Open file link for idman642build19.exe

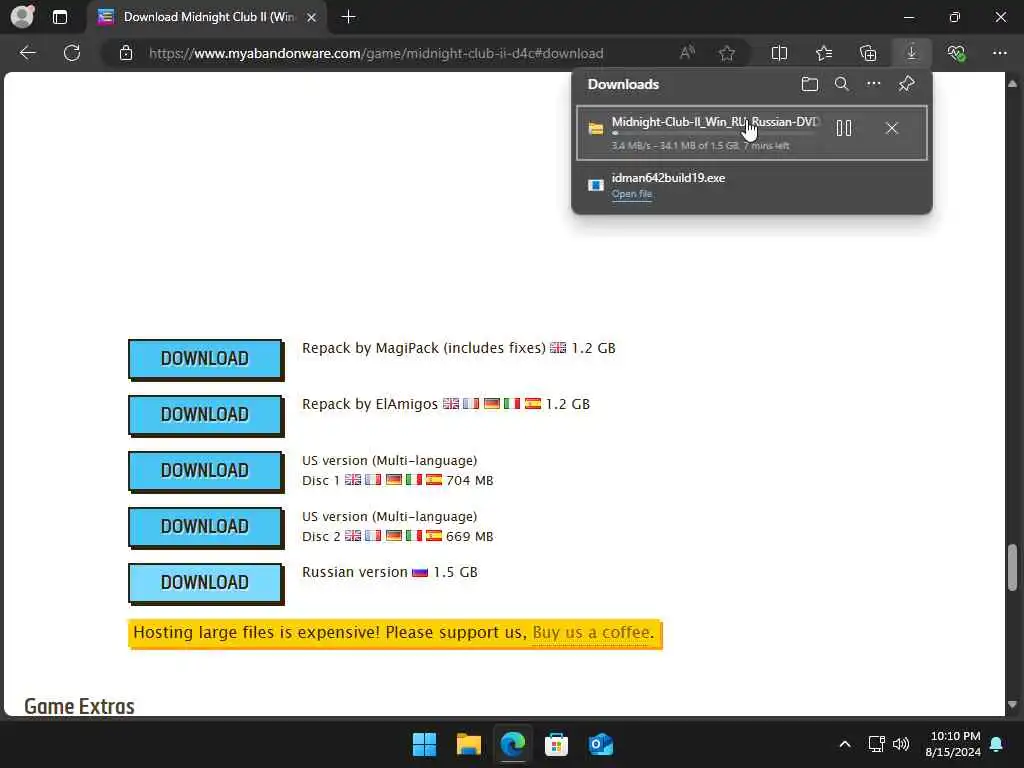(x=632, y=194)
